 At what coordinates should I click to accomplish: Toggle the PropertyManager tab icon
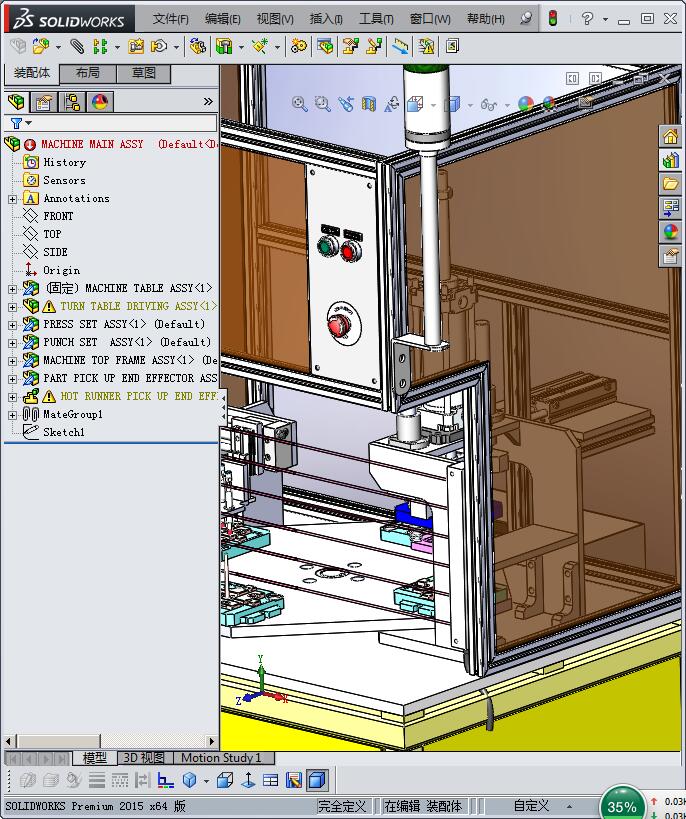(x=44, y=102)
